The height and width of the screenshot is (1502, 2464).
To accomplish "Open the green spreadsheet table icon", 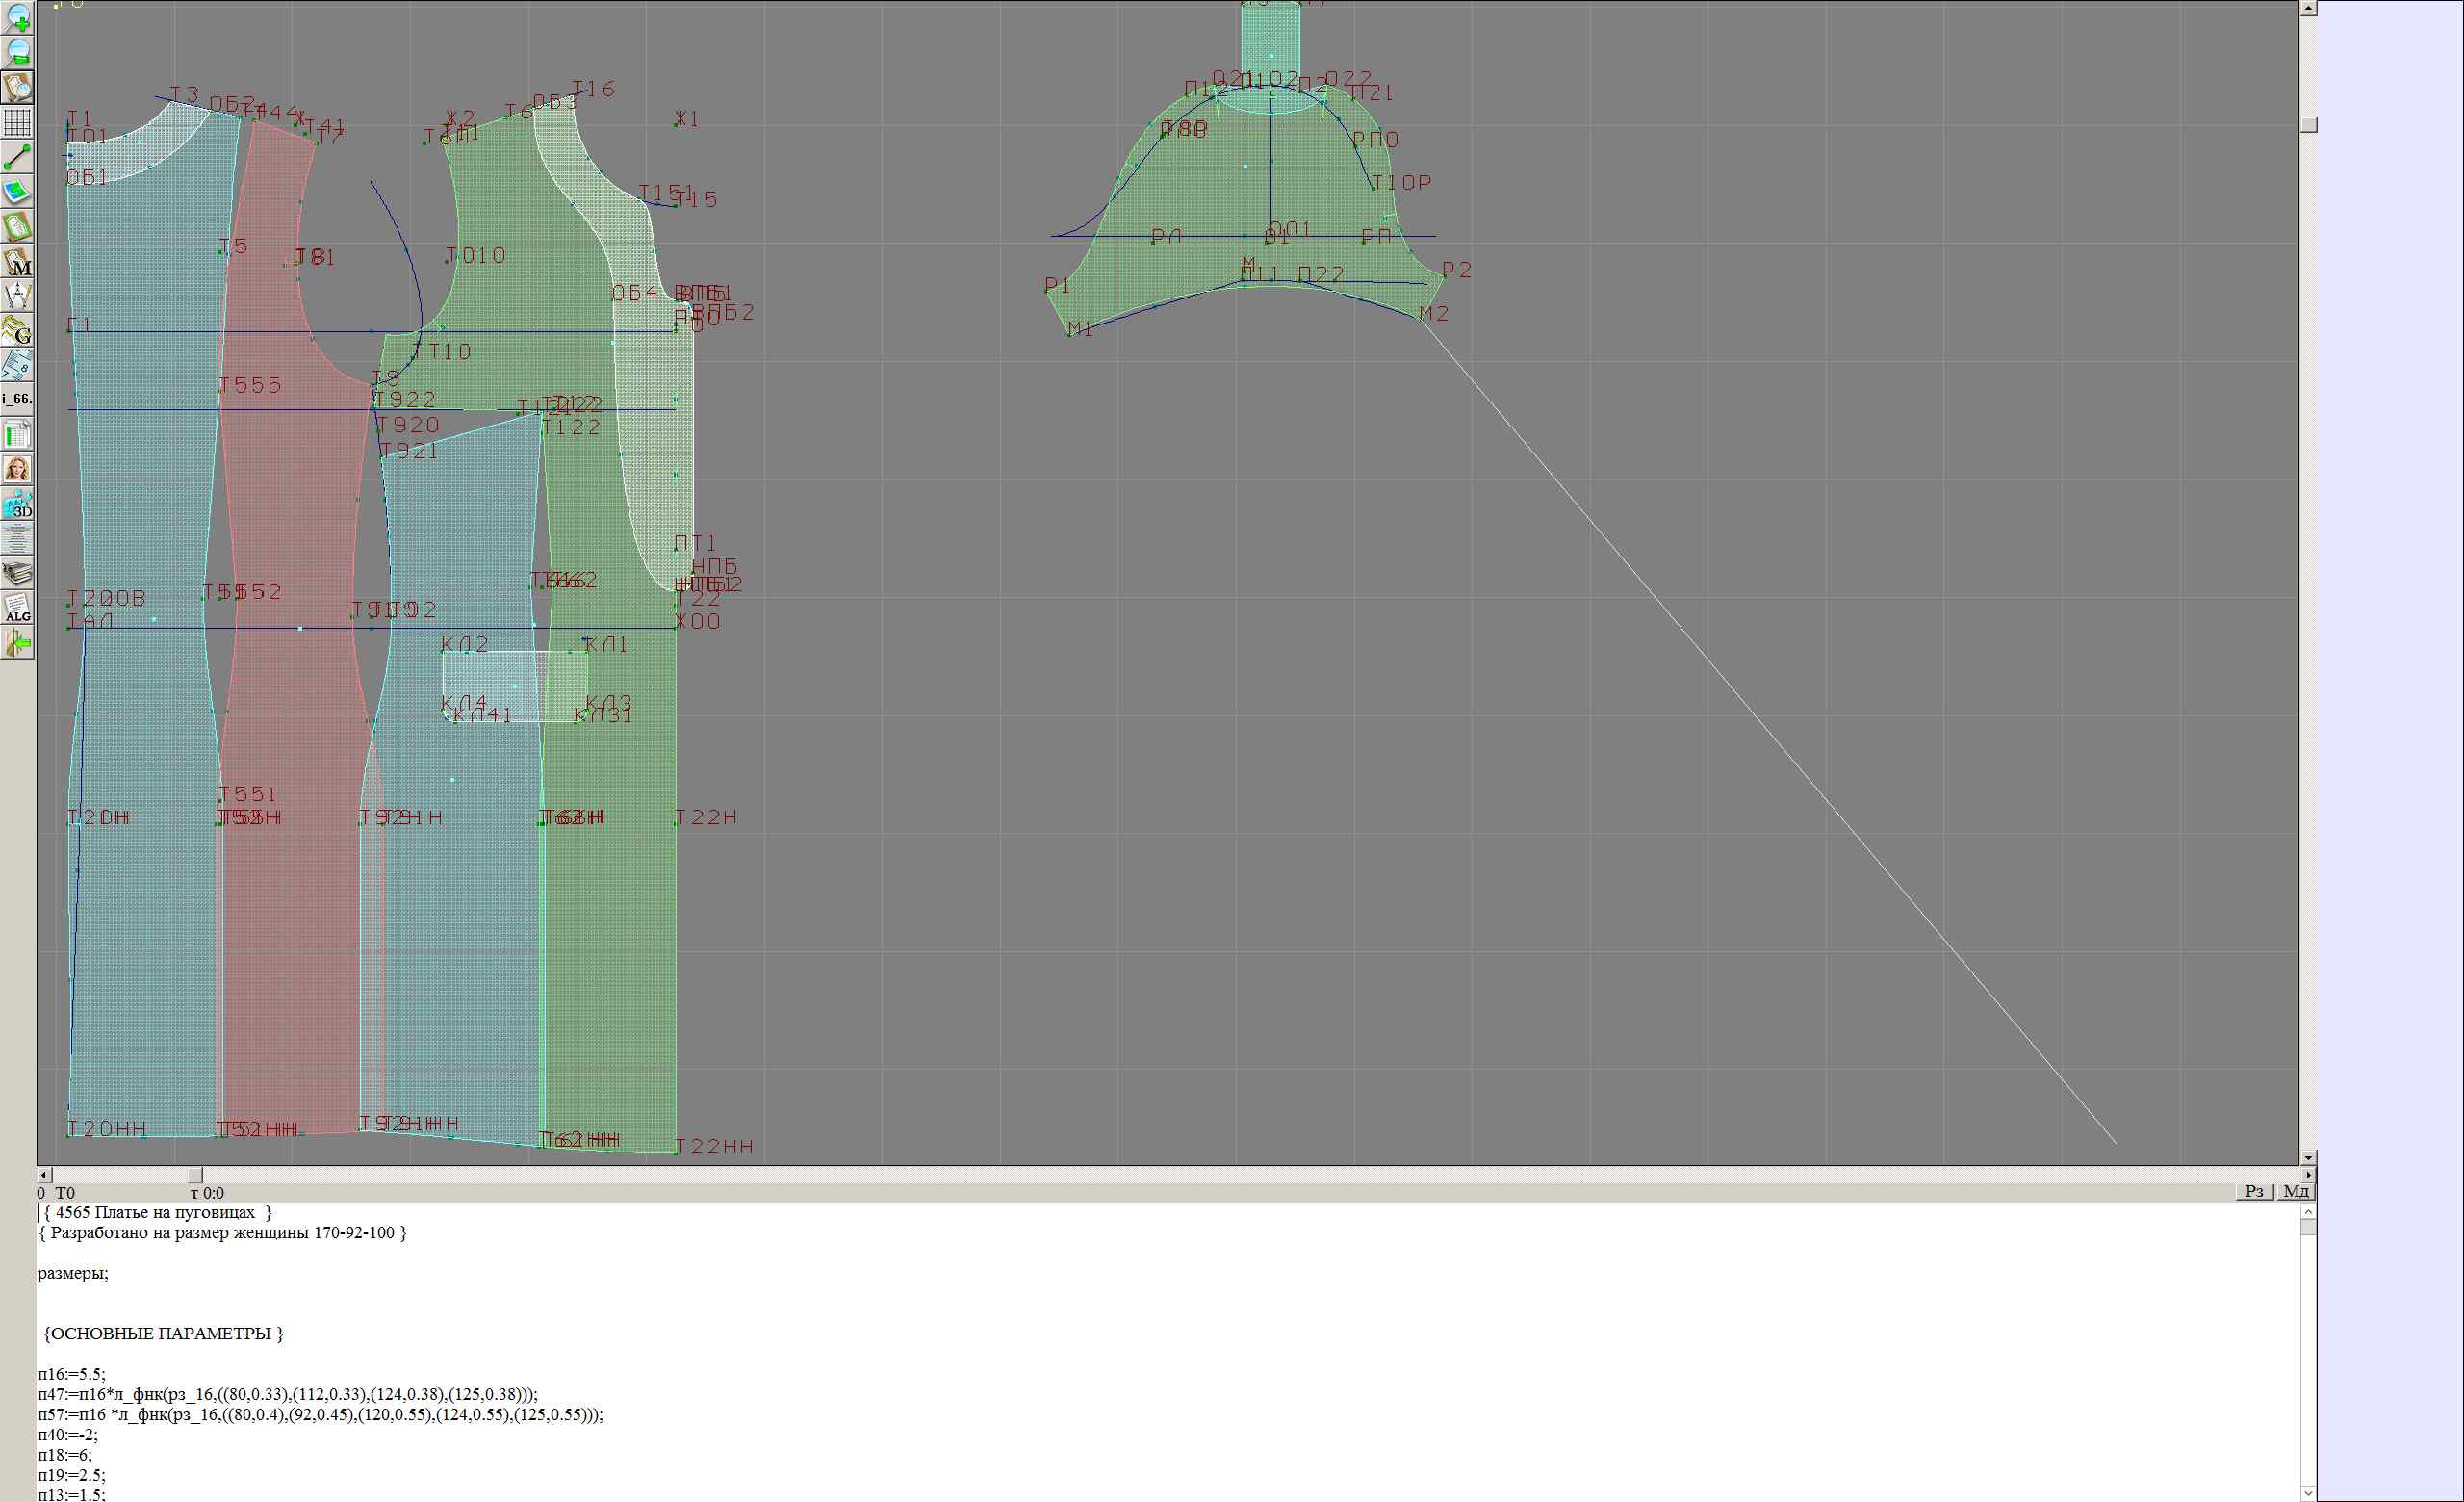I will [x=18, y=435].
